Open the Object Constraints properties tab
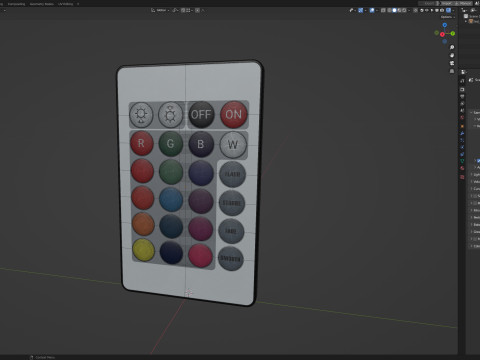Screen dimensions: 480x360 point(462,154)
